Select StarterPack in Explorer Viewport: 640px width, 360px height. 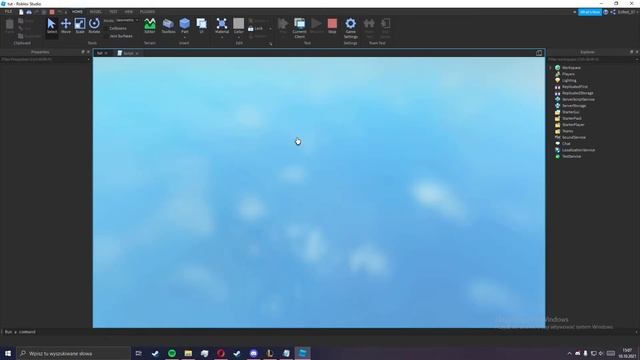point(572,118)
